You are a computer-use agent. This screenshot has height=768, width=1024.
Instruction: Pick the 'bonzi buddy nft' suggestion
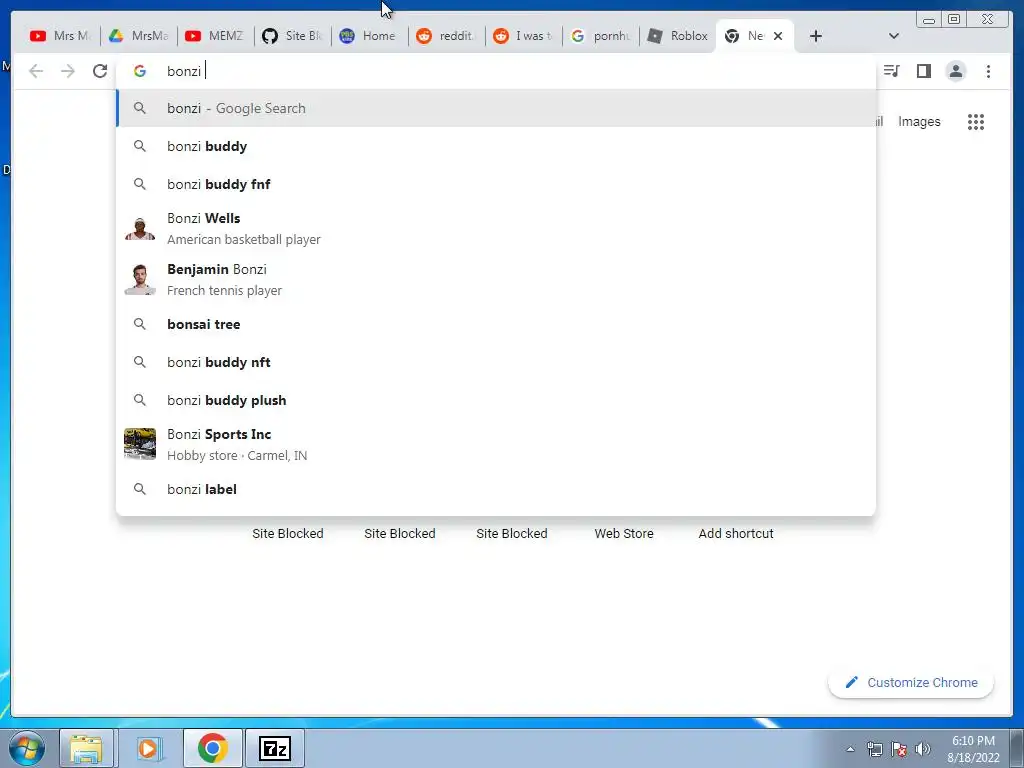pos(496,362)
